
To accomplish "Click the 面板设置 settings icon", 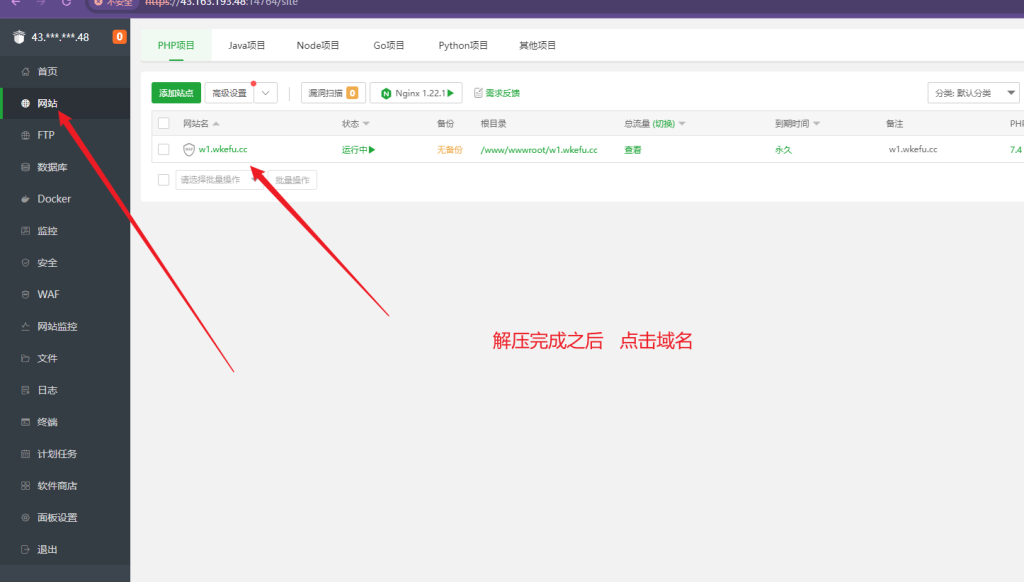I will [x=25, y=518].
